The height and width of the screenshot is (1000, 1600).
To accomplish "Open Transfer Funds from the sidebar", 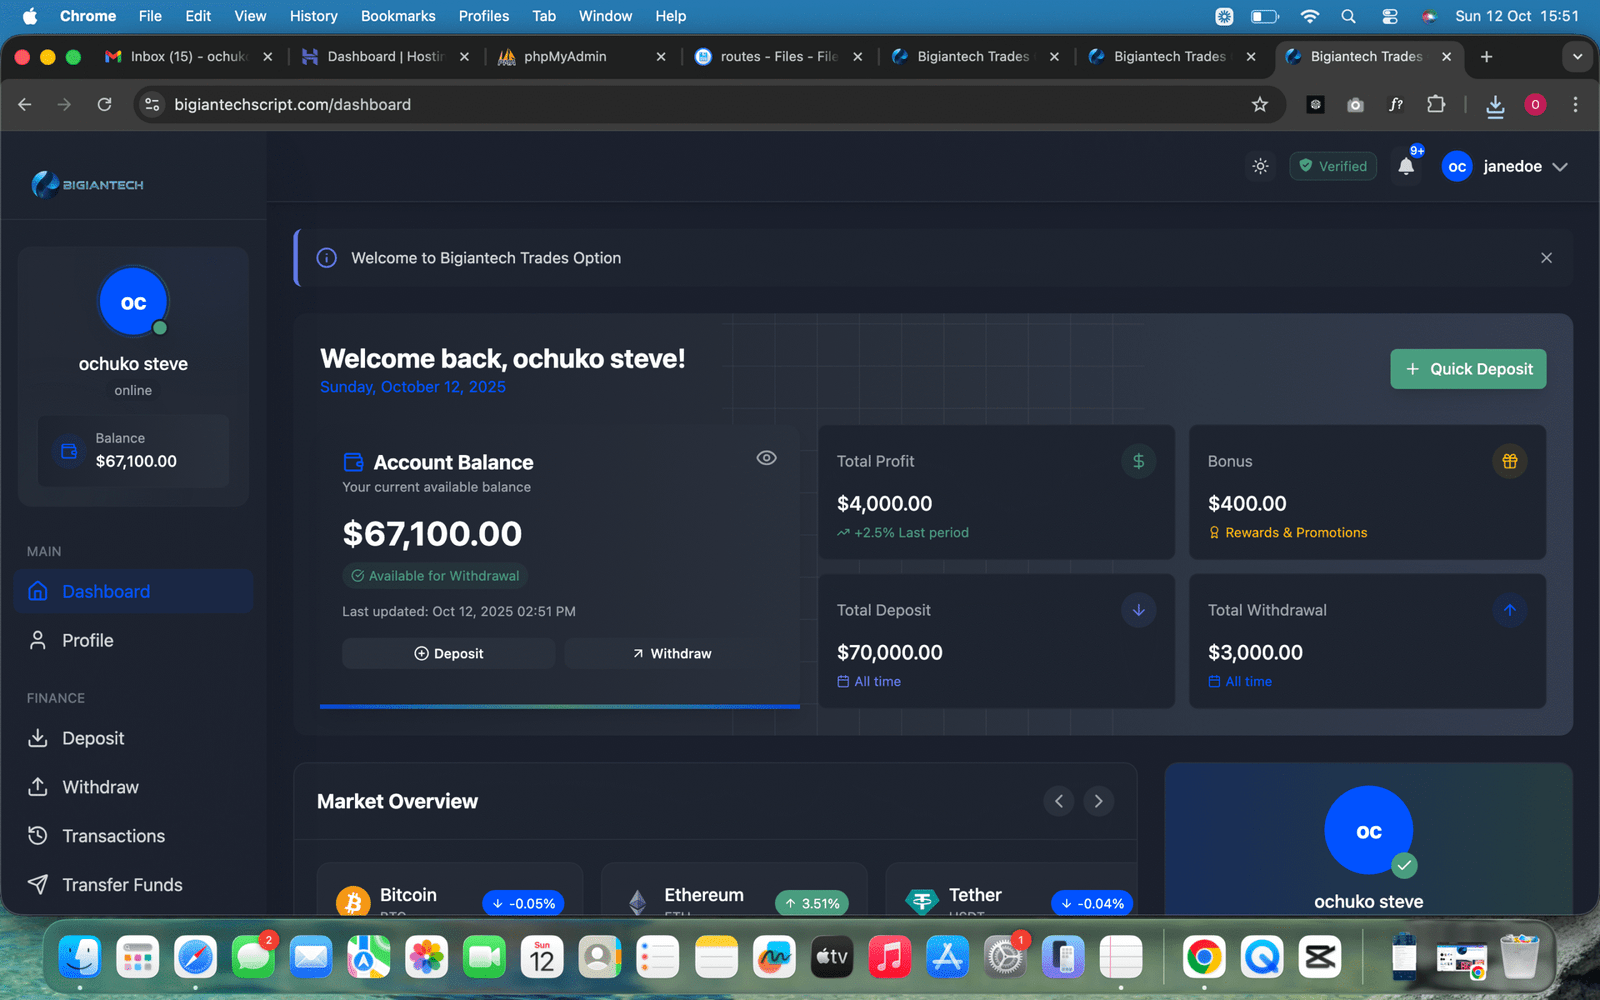I will point(122,885).
